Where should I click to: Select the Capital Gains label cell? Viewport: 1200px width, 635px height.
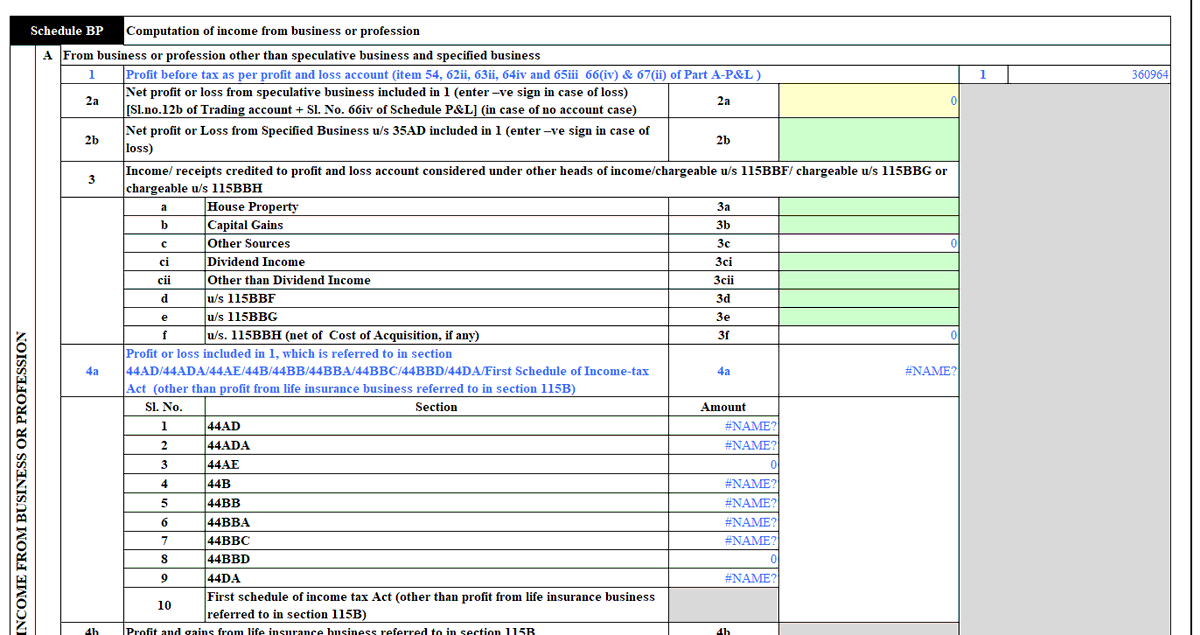436,225
